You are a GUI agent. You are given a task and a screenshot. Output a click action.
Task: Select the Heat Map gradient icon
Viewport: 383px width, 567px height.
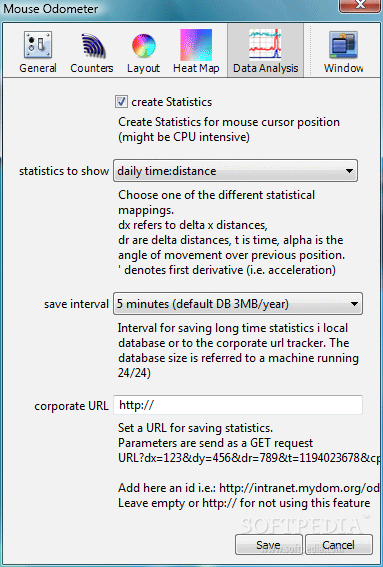tap(196, 45)
